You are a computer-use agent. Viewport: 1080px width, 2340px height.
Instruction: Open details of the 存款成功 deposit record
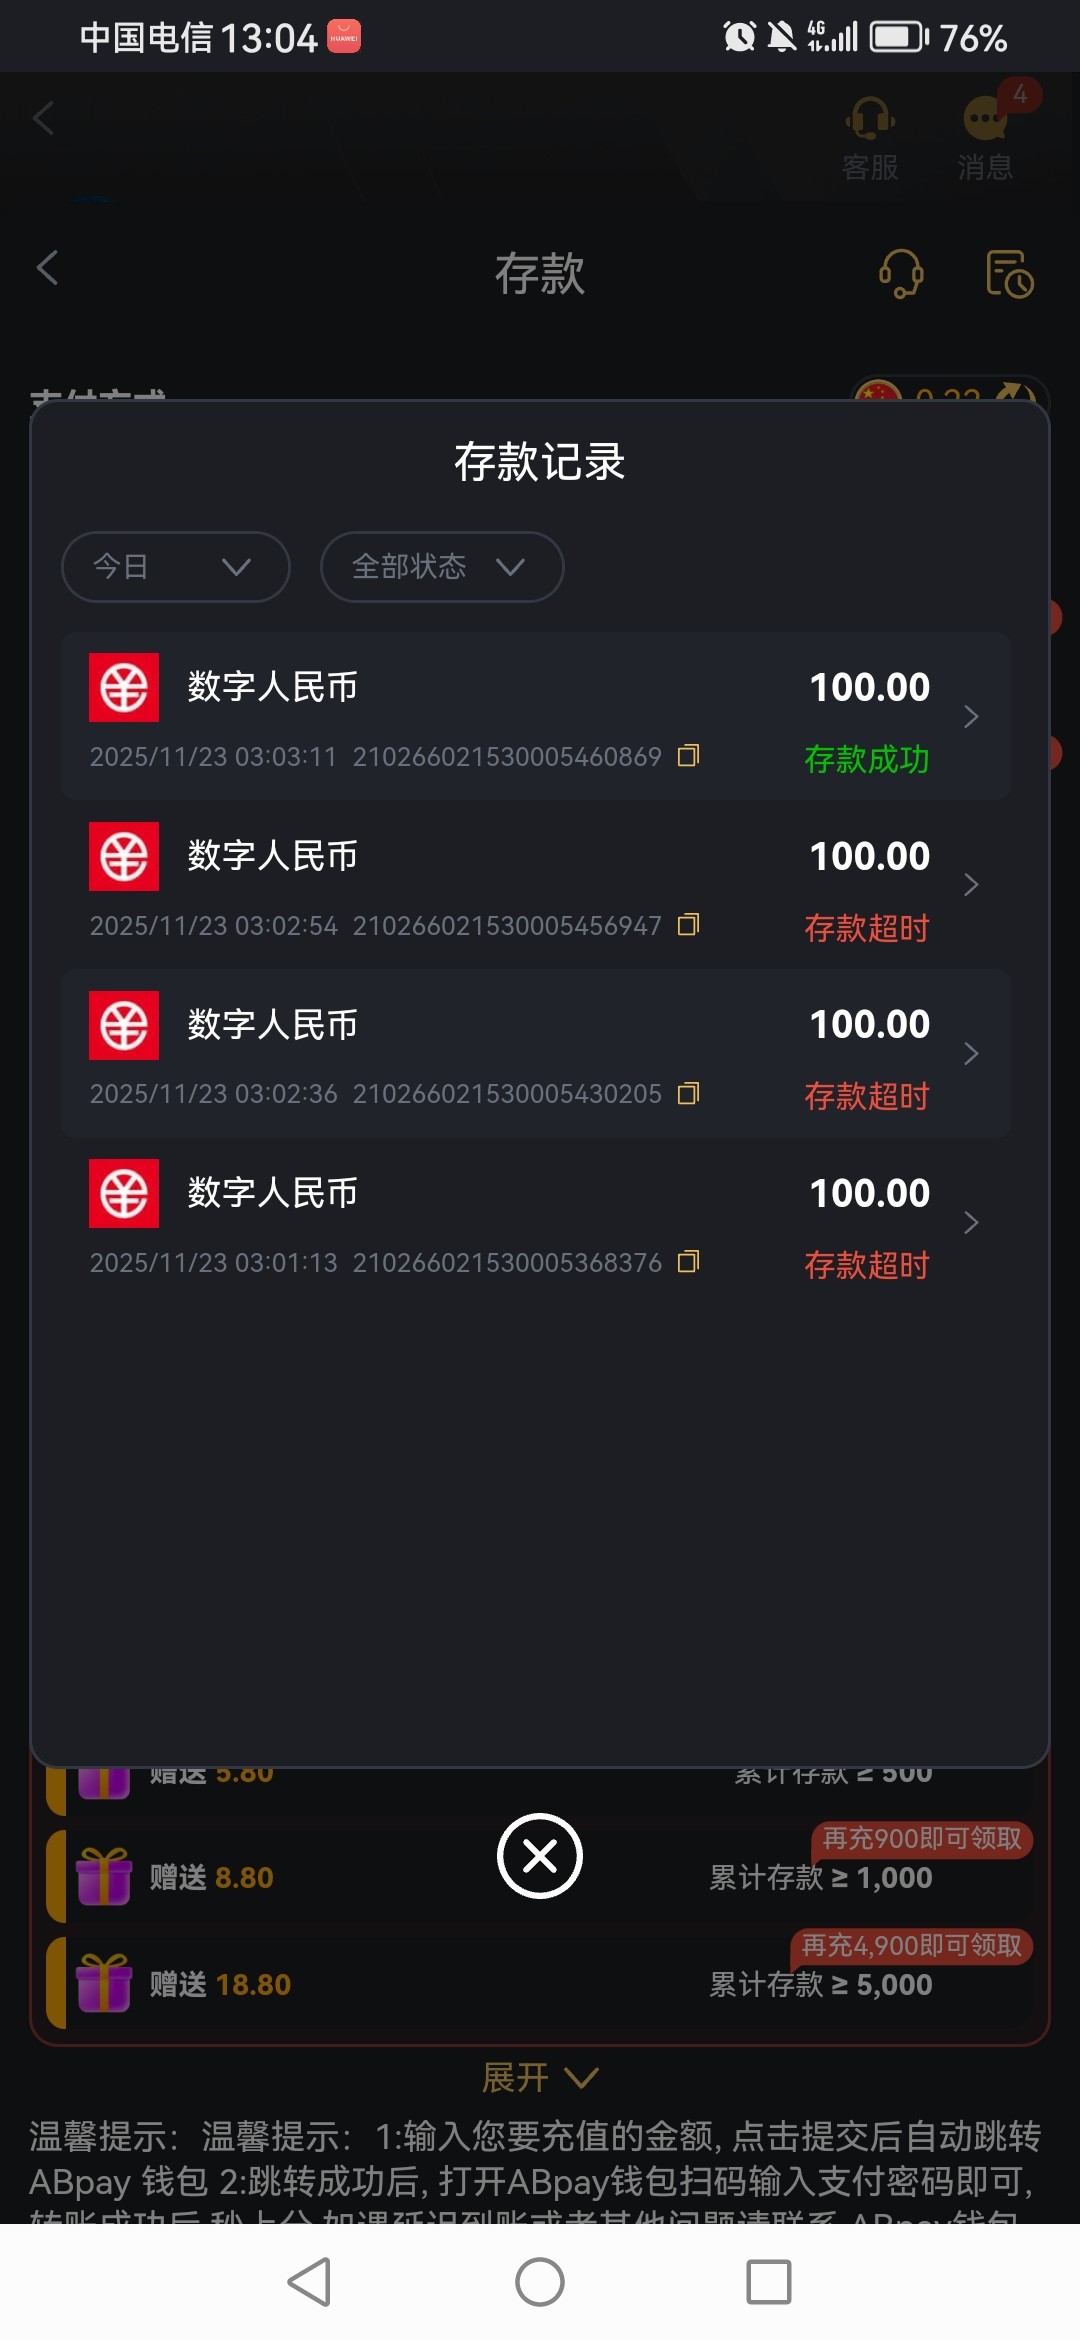pyautogui.click(x=969, y=716)
